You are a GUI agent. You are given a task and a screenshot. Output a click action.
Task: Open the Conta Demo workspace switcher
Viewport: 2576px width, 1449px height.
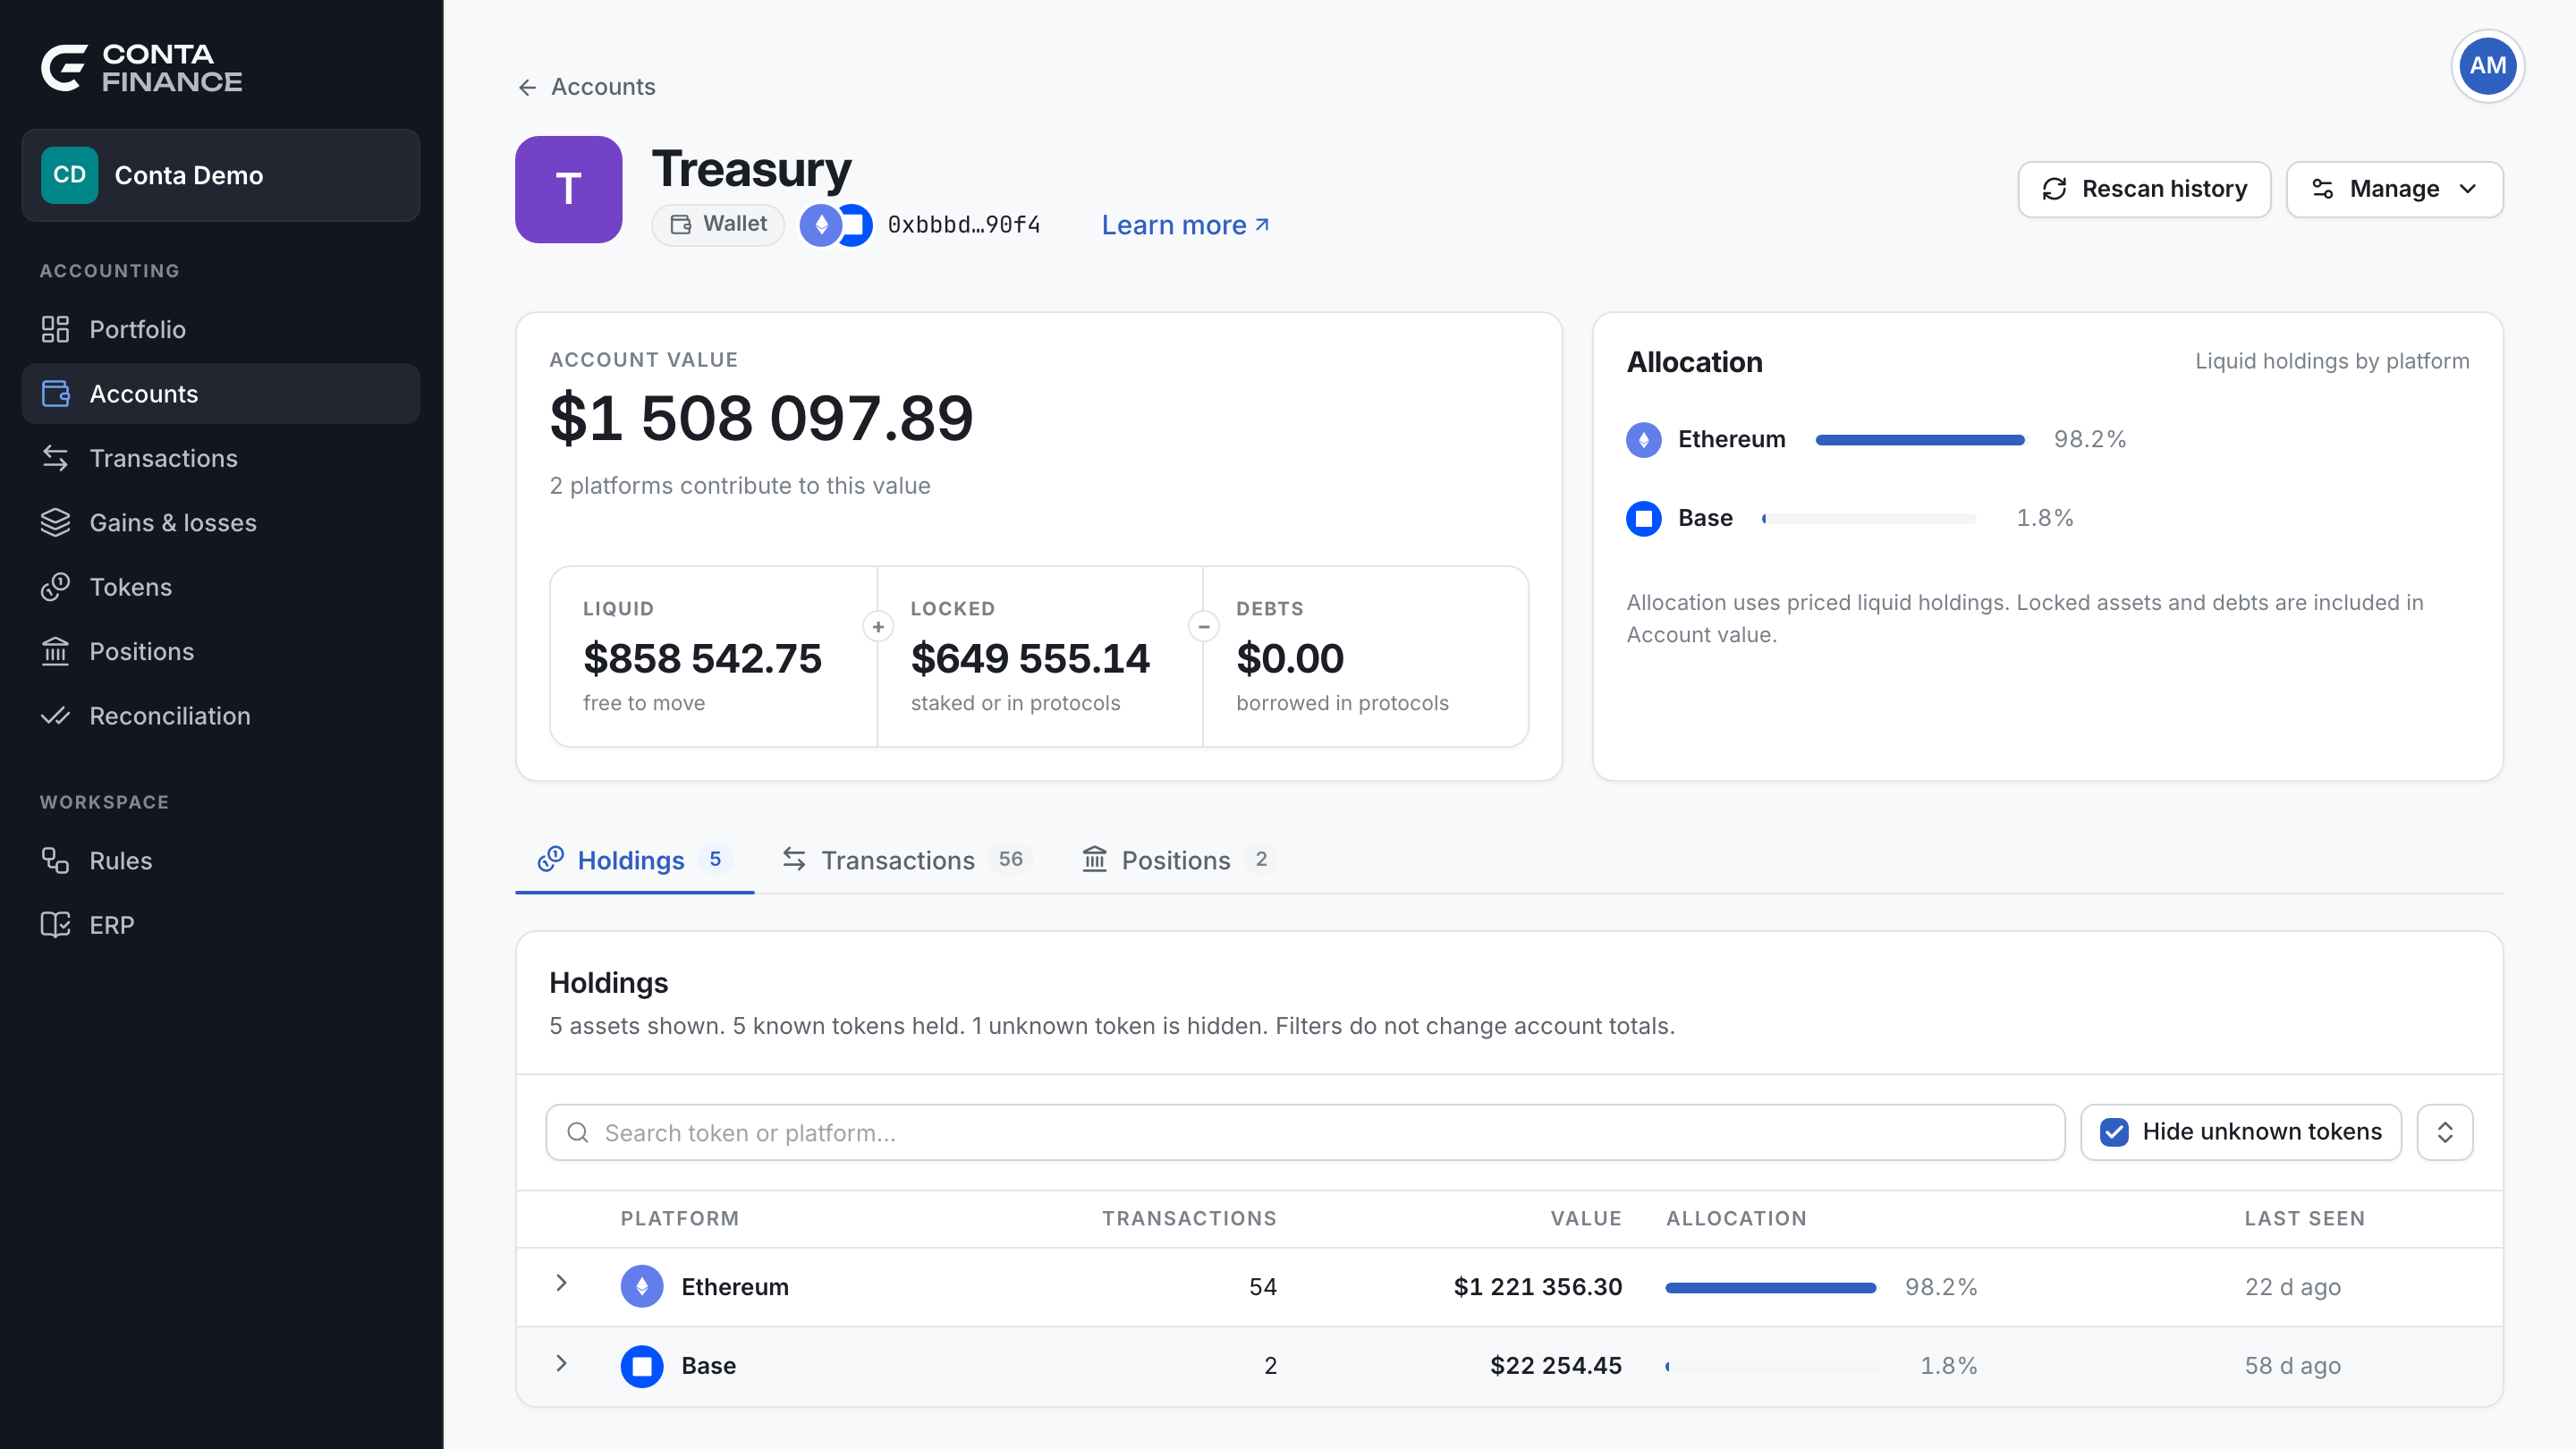[x=220, y=175]
